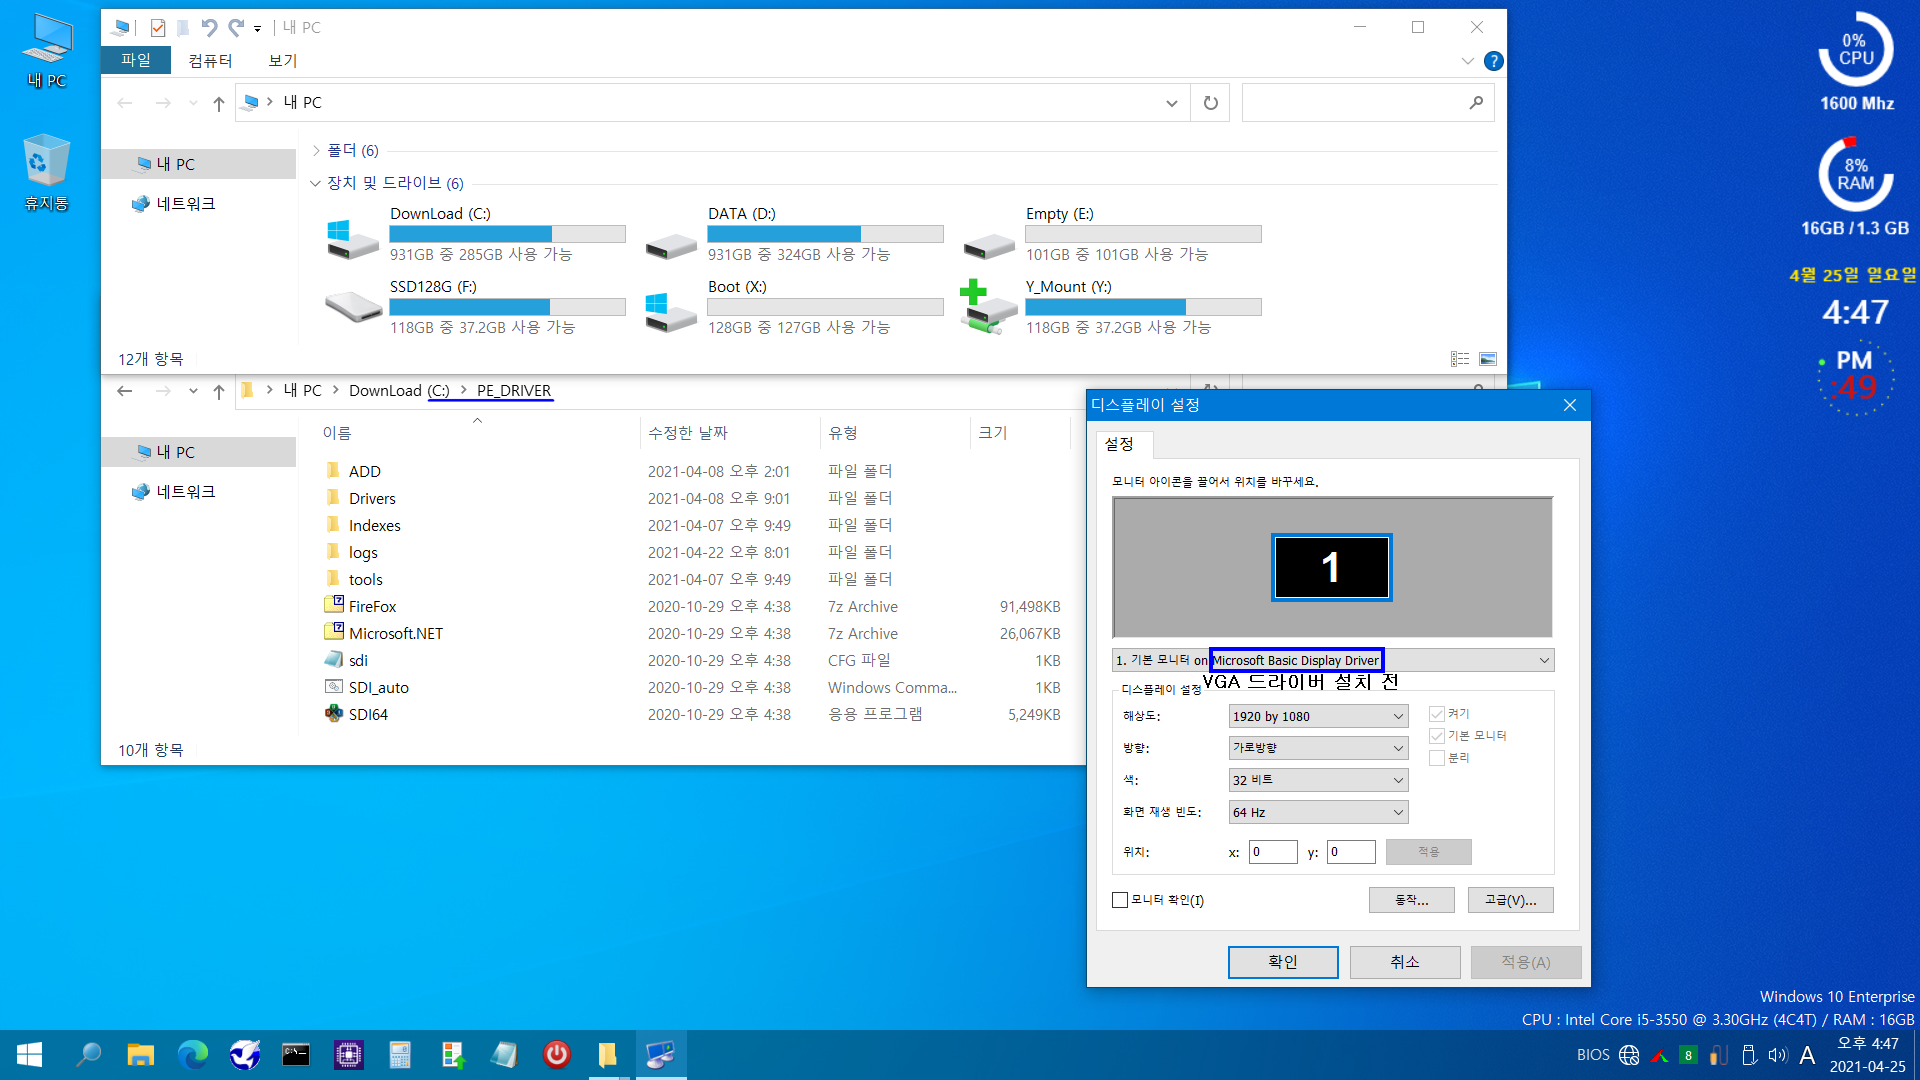
Task: Launch Edge browser from taskbar
Action: pos(192,1055)
